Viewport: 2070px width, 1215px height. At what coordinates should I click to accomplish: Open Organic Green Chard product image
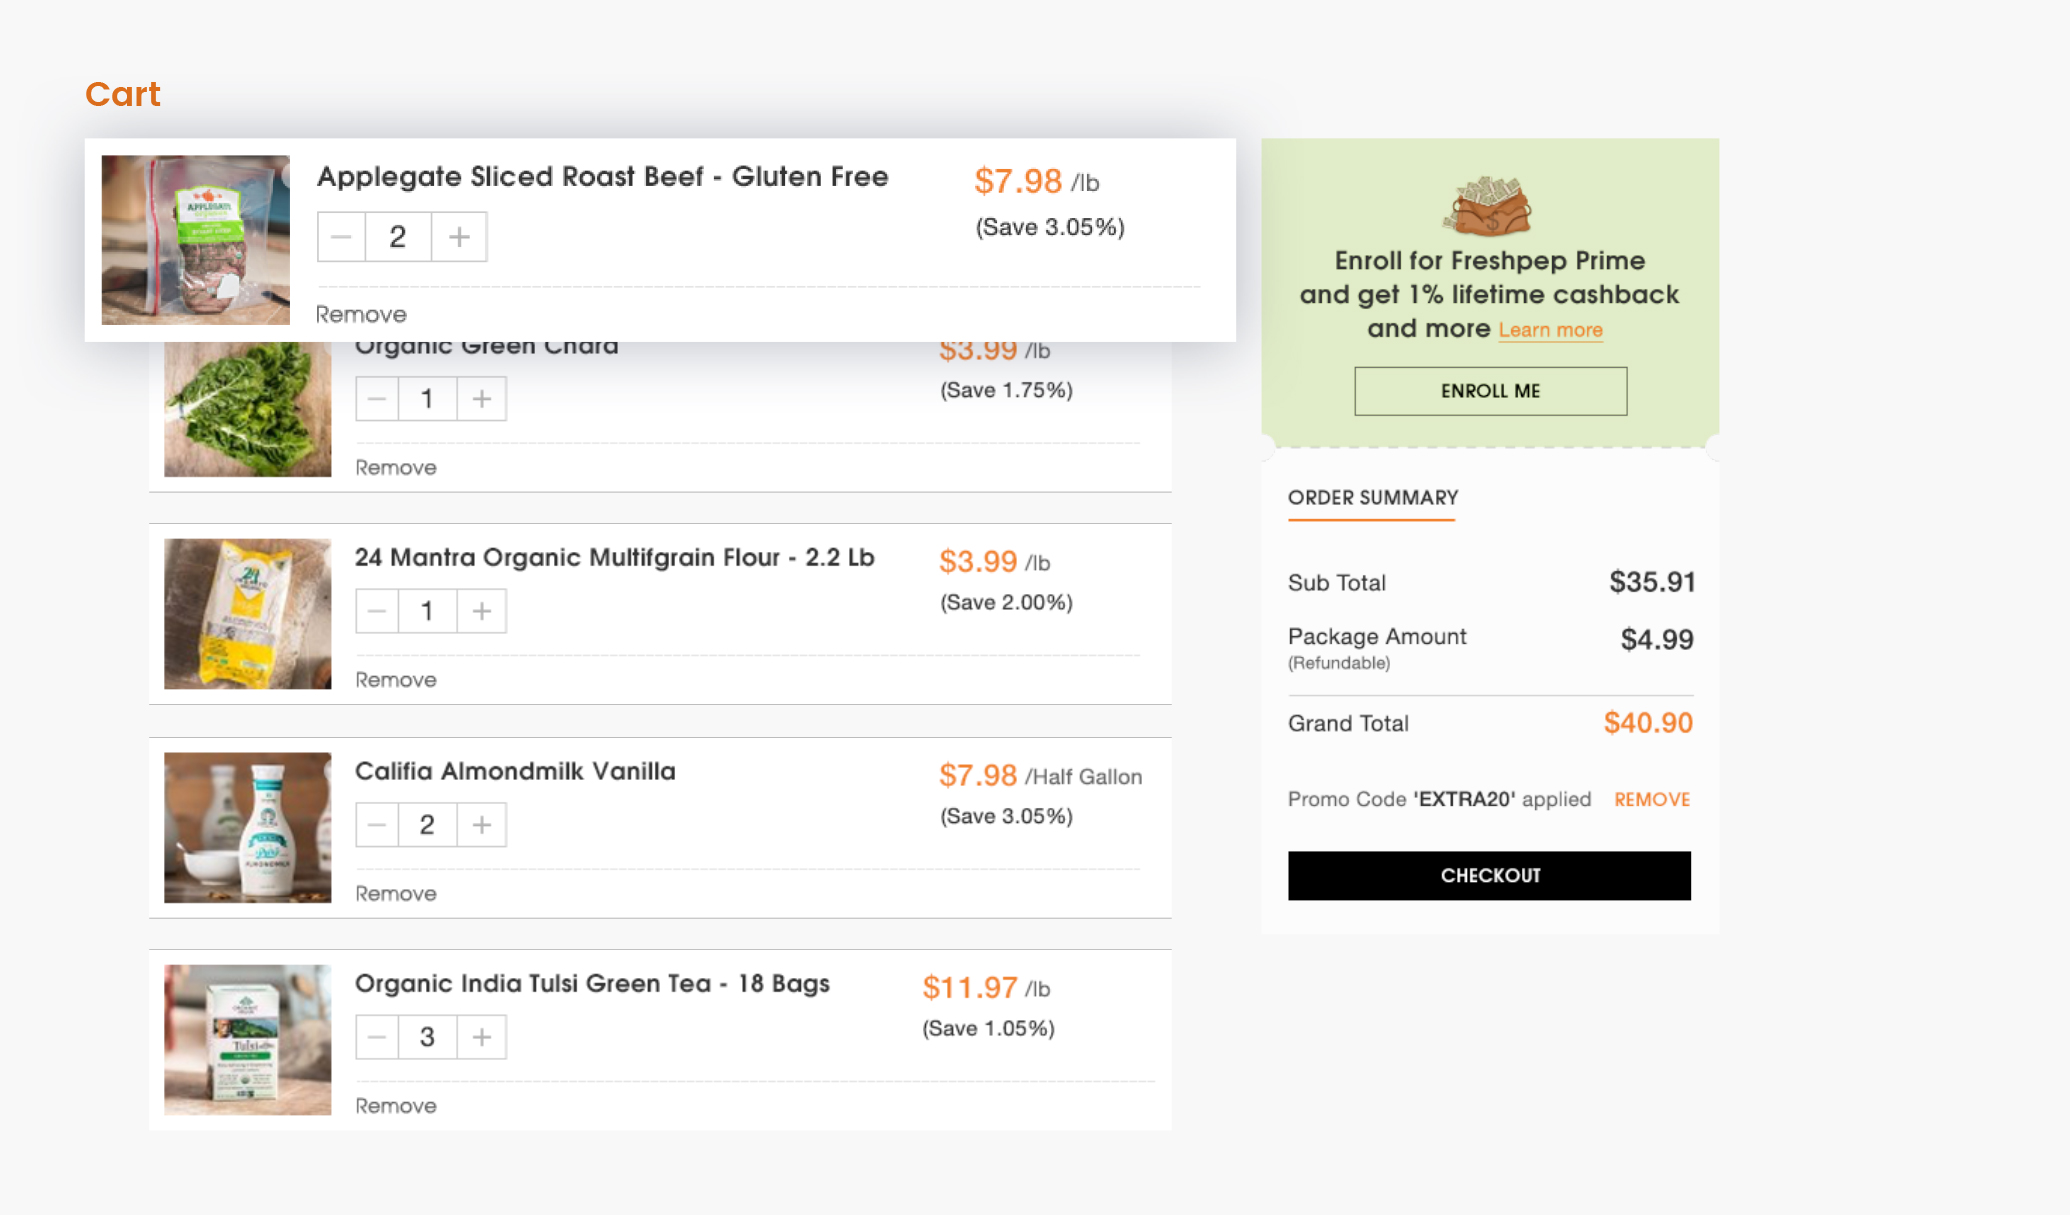tap(248, 409)
